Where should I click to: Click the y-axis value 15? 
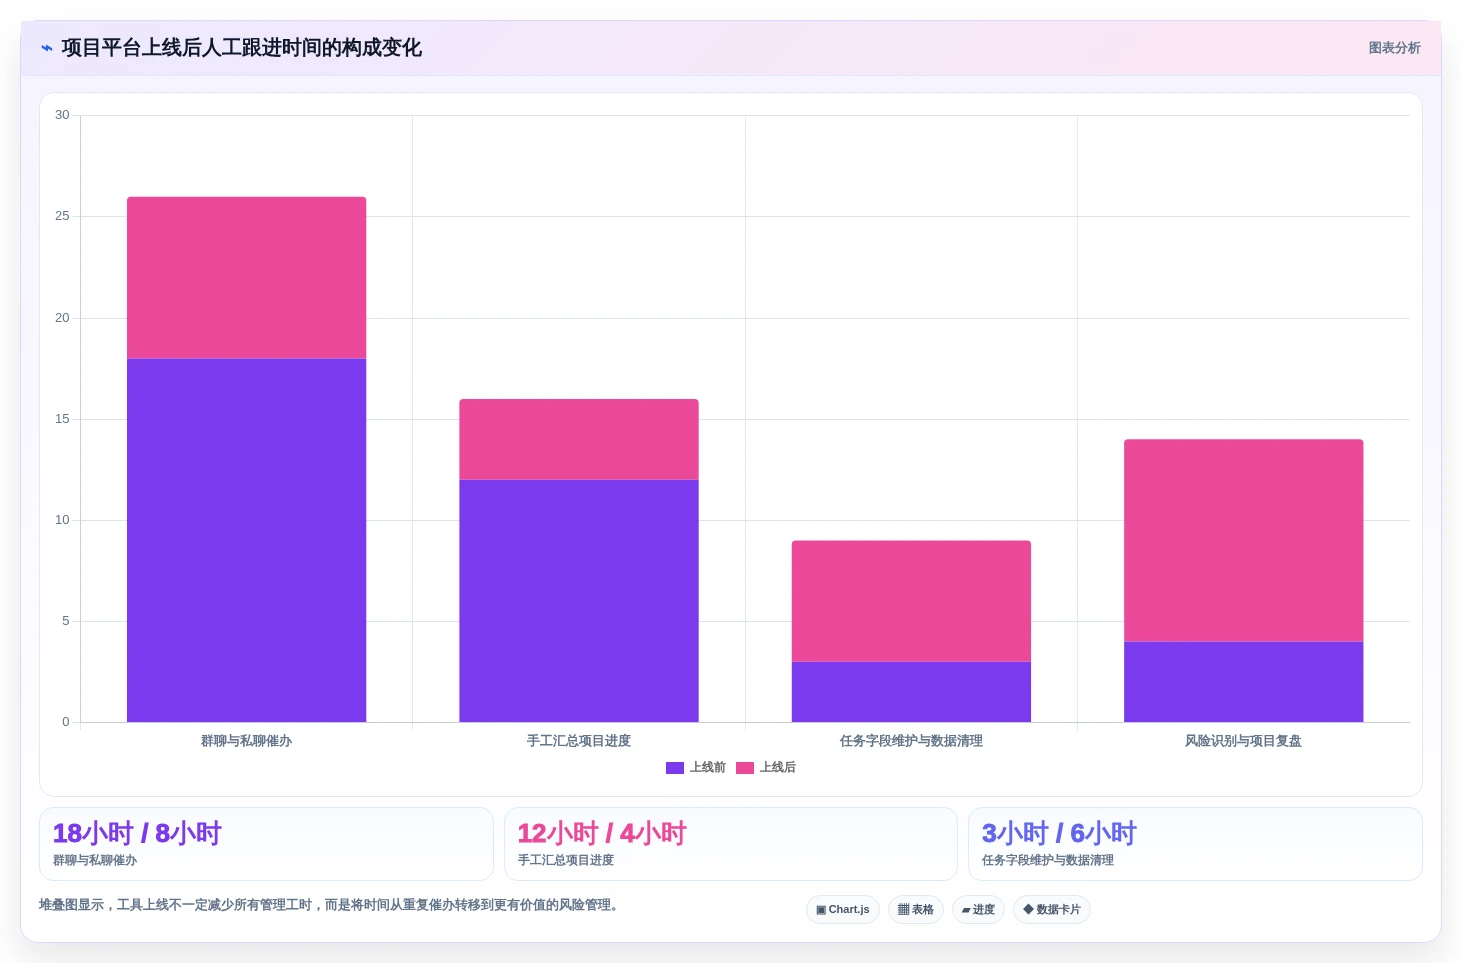pos(62,419)
